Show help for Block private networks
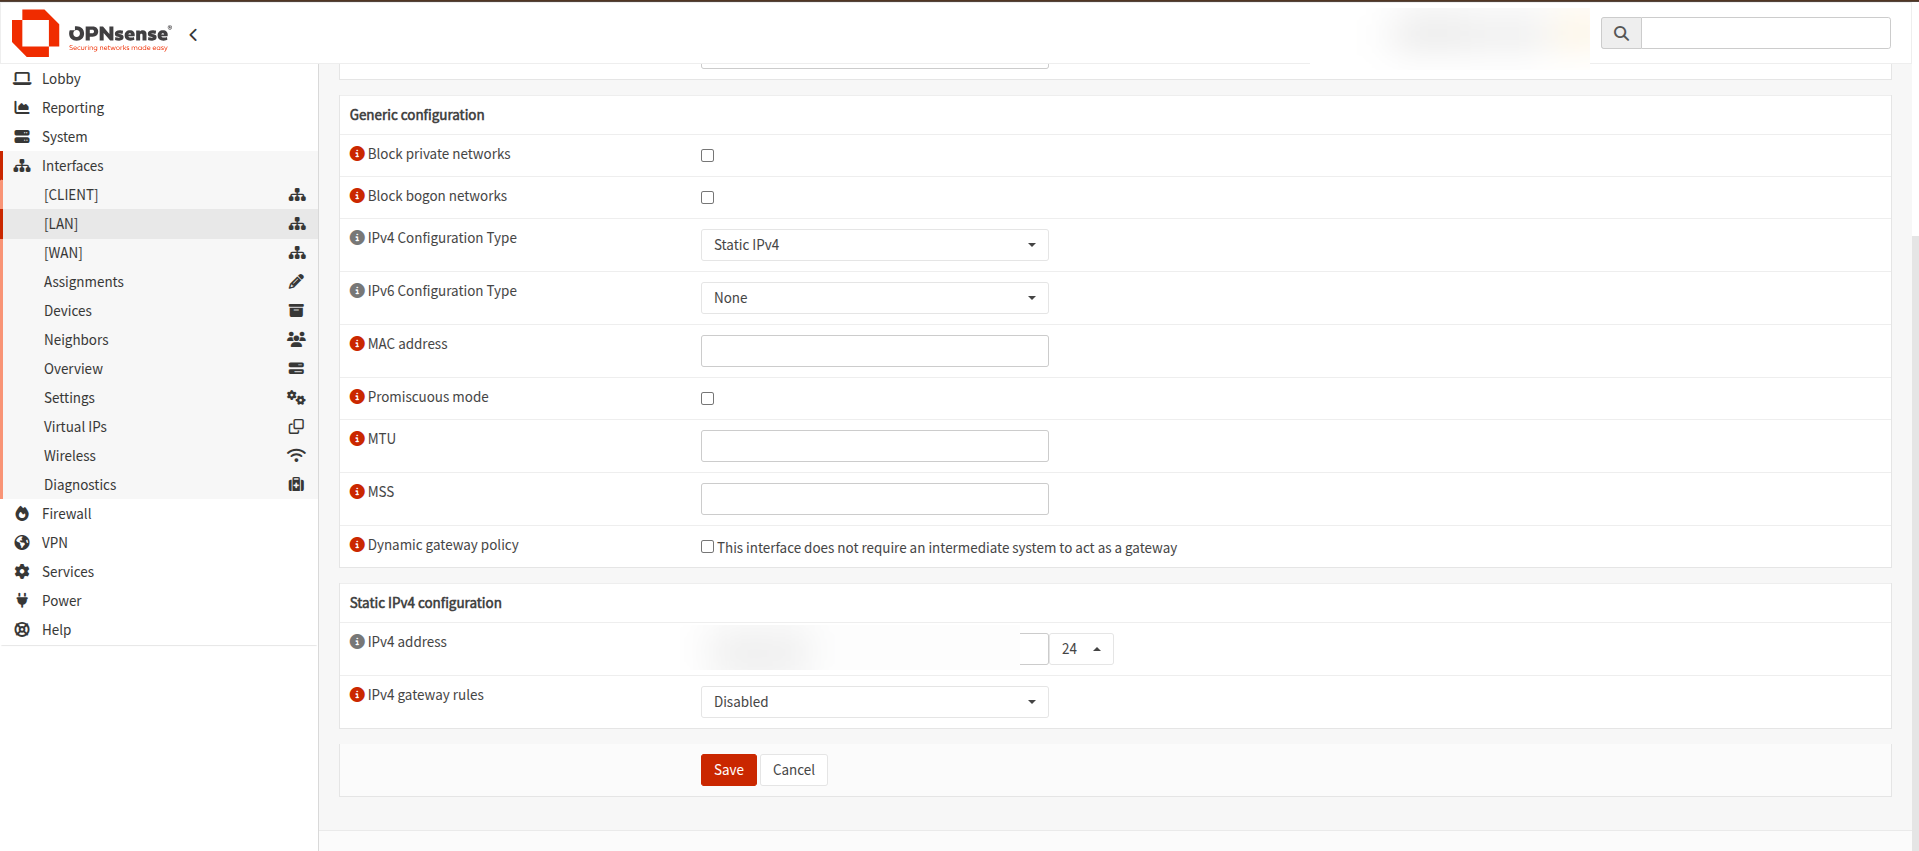 (357, 154)
